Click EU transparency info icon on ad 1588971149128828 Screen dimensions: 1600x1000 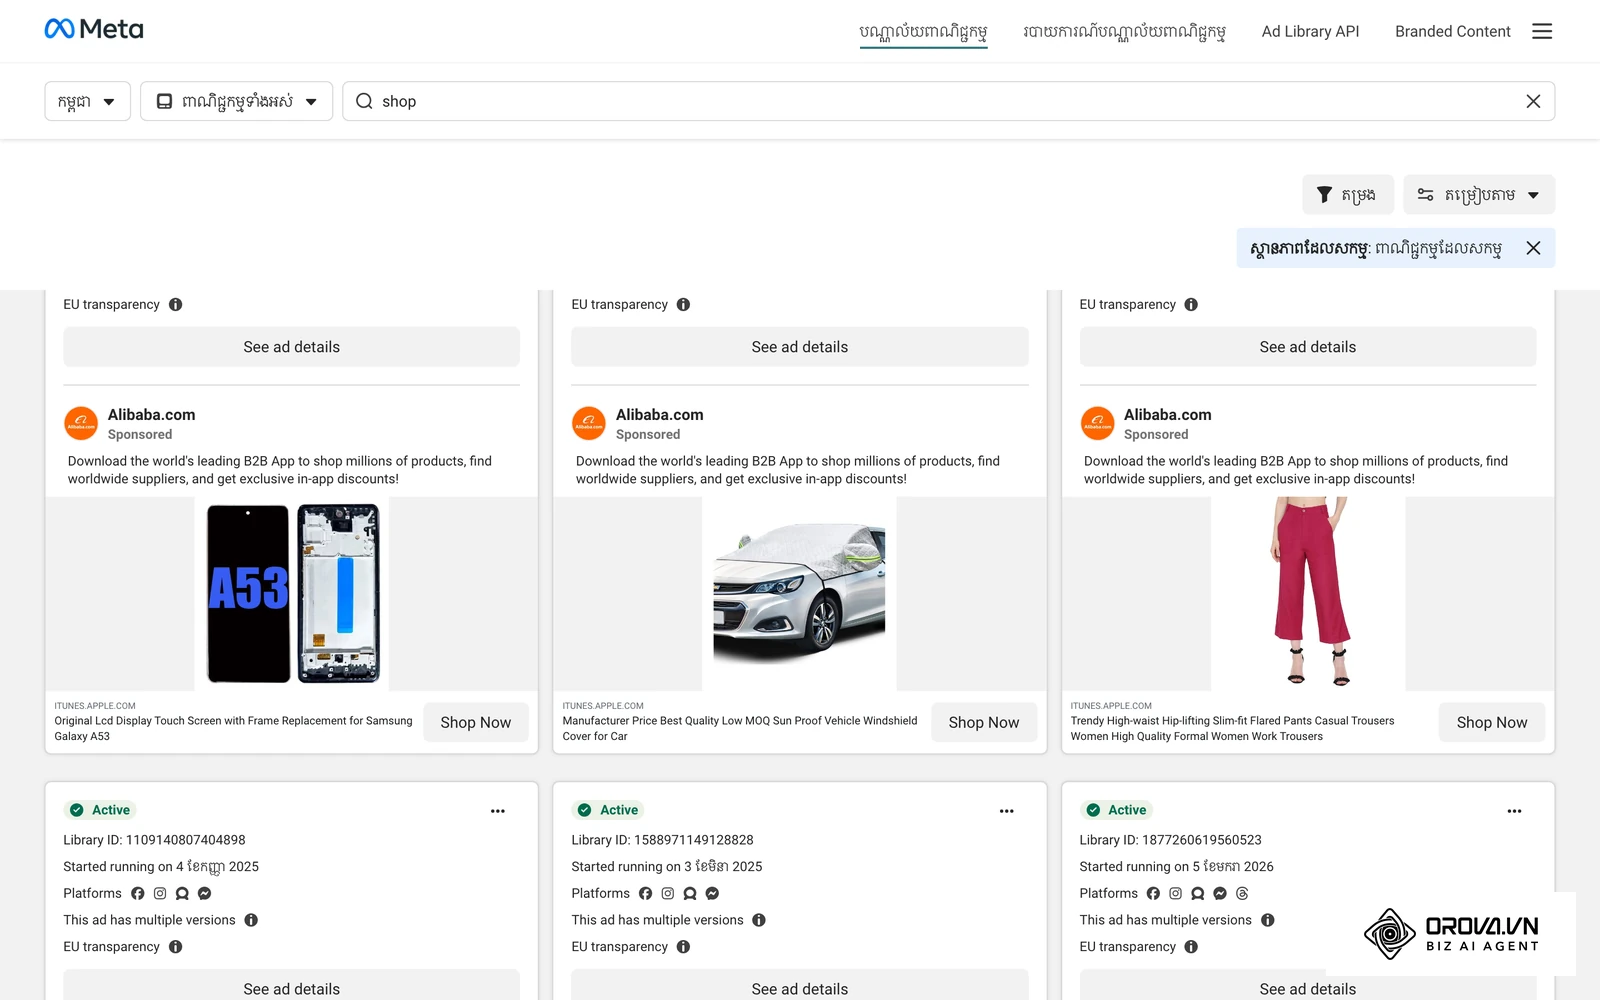[684, 947]
